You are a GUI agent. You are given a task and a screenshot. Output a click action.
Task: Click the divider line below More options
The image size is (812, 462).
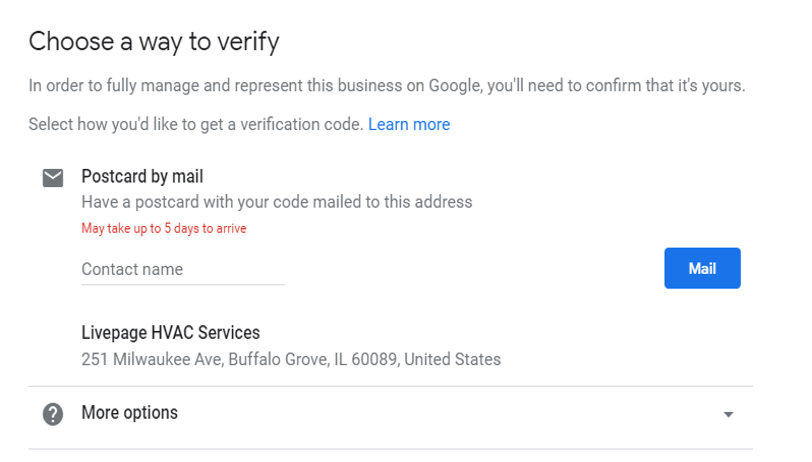coord(390,449)
